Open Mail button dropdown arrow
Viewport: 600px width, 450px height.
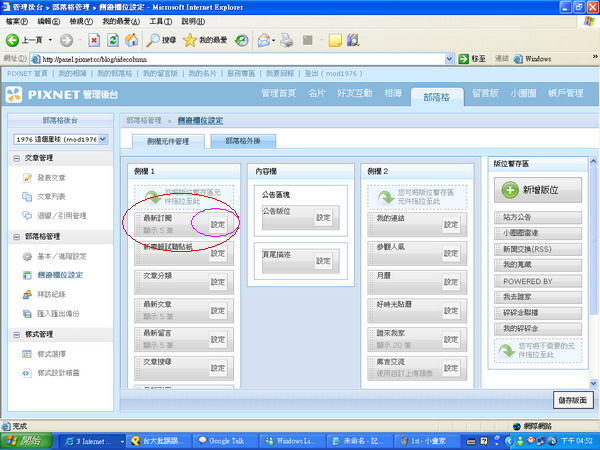click(x=274, y=40)
